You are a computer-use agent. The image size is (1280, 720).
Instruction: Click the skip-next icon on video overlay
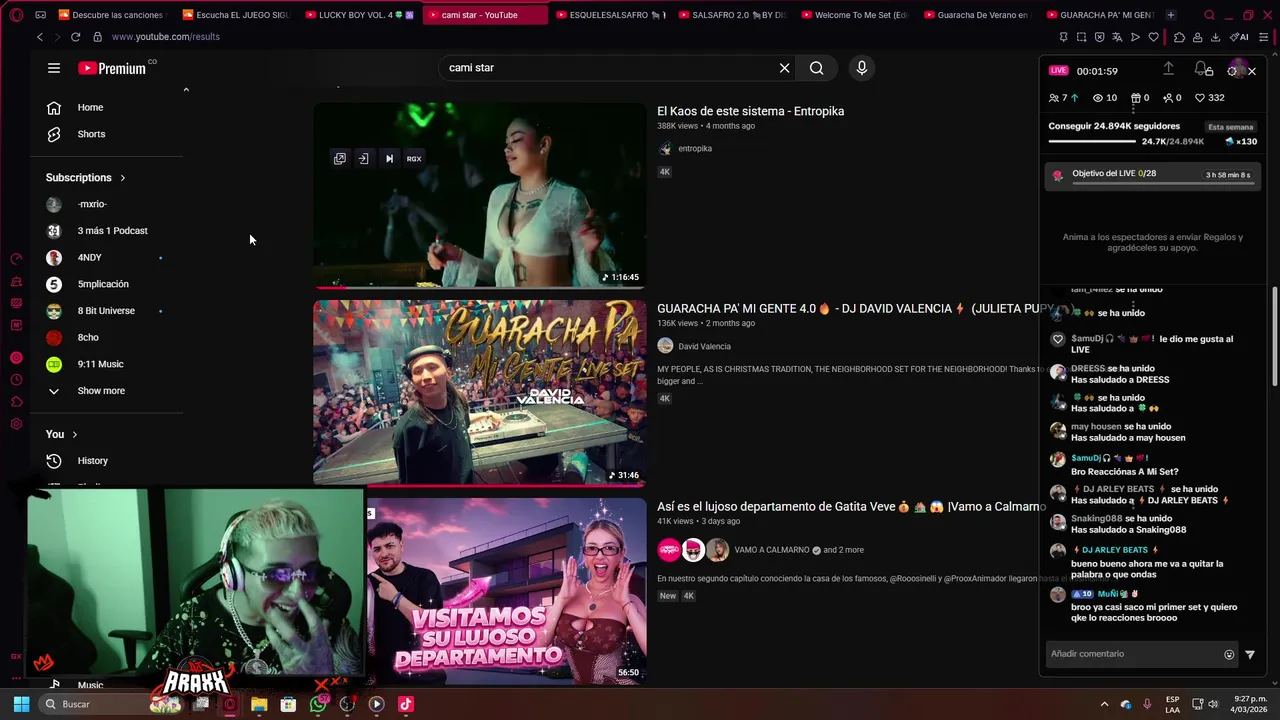pyautogui.click(x=389, y=159)
